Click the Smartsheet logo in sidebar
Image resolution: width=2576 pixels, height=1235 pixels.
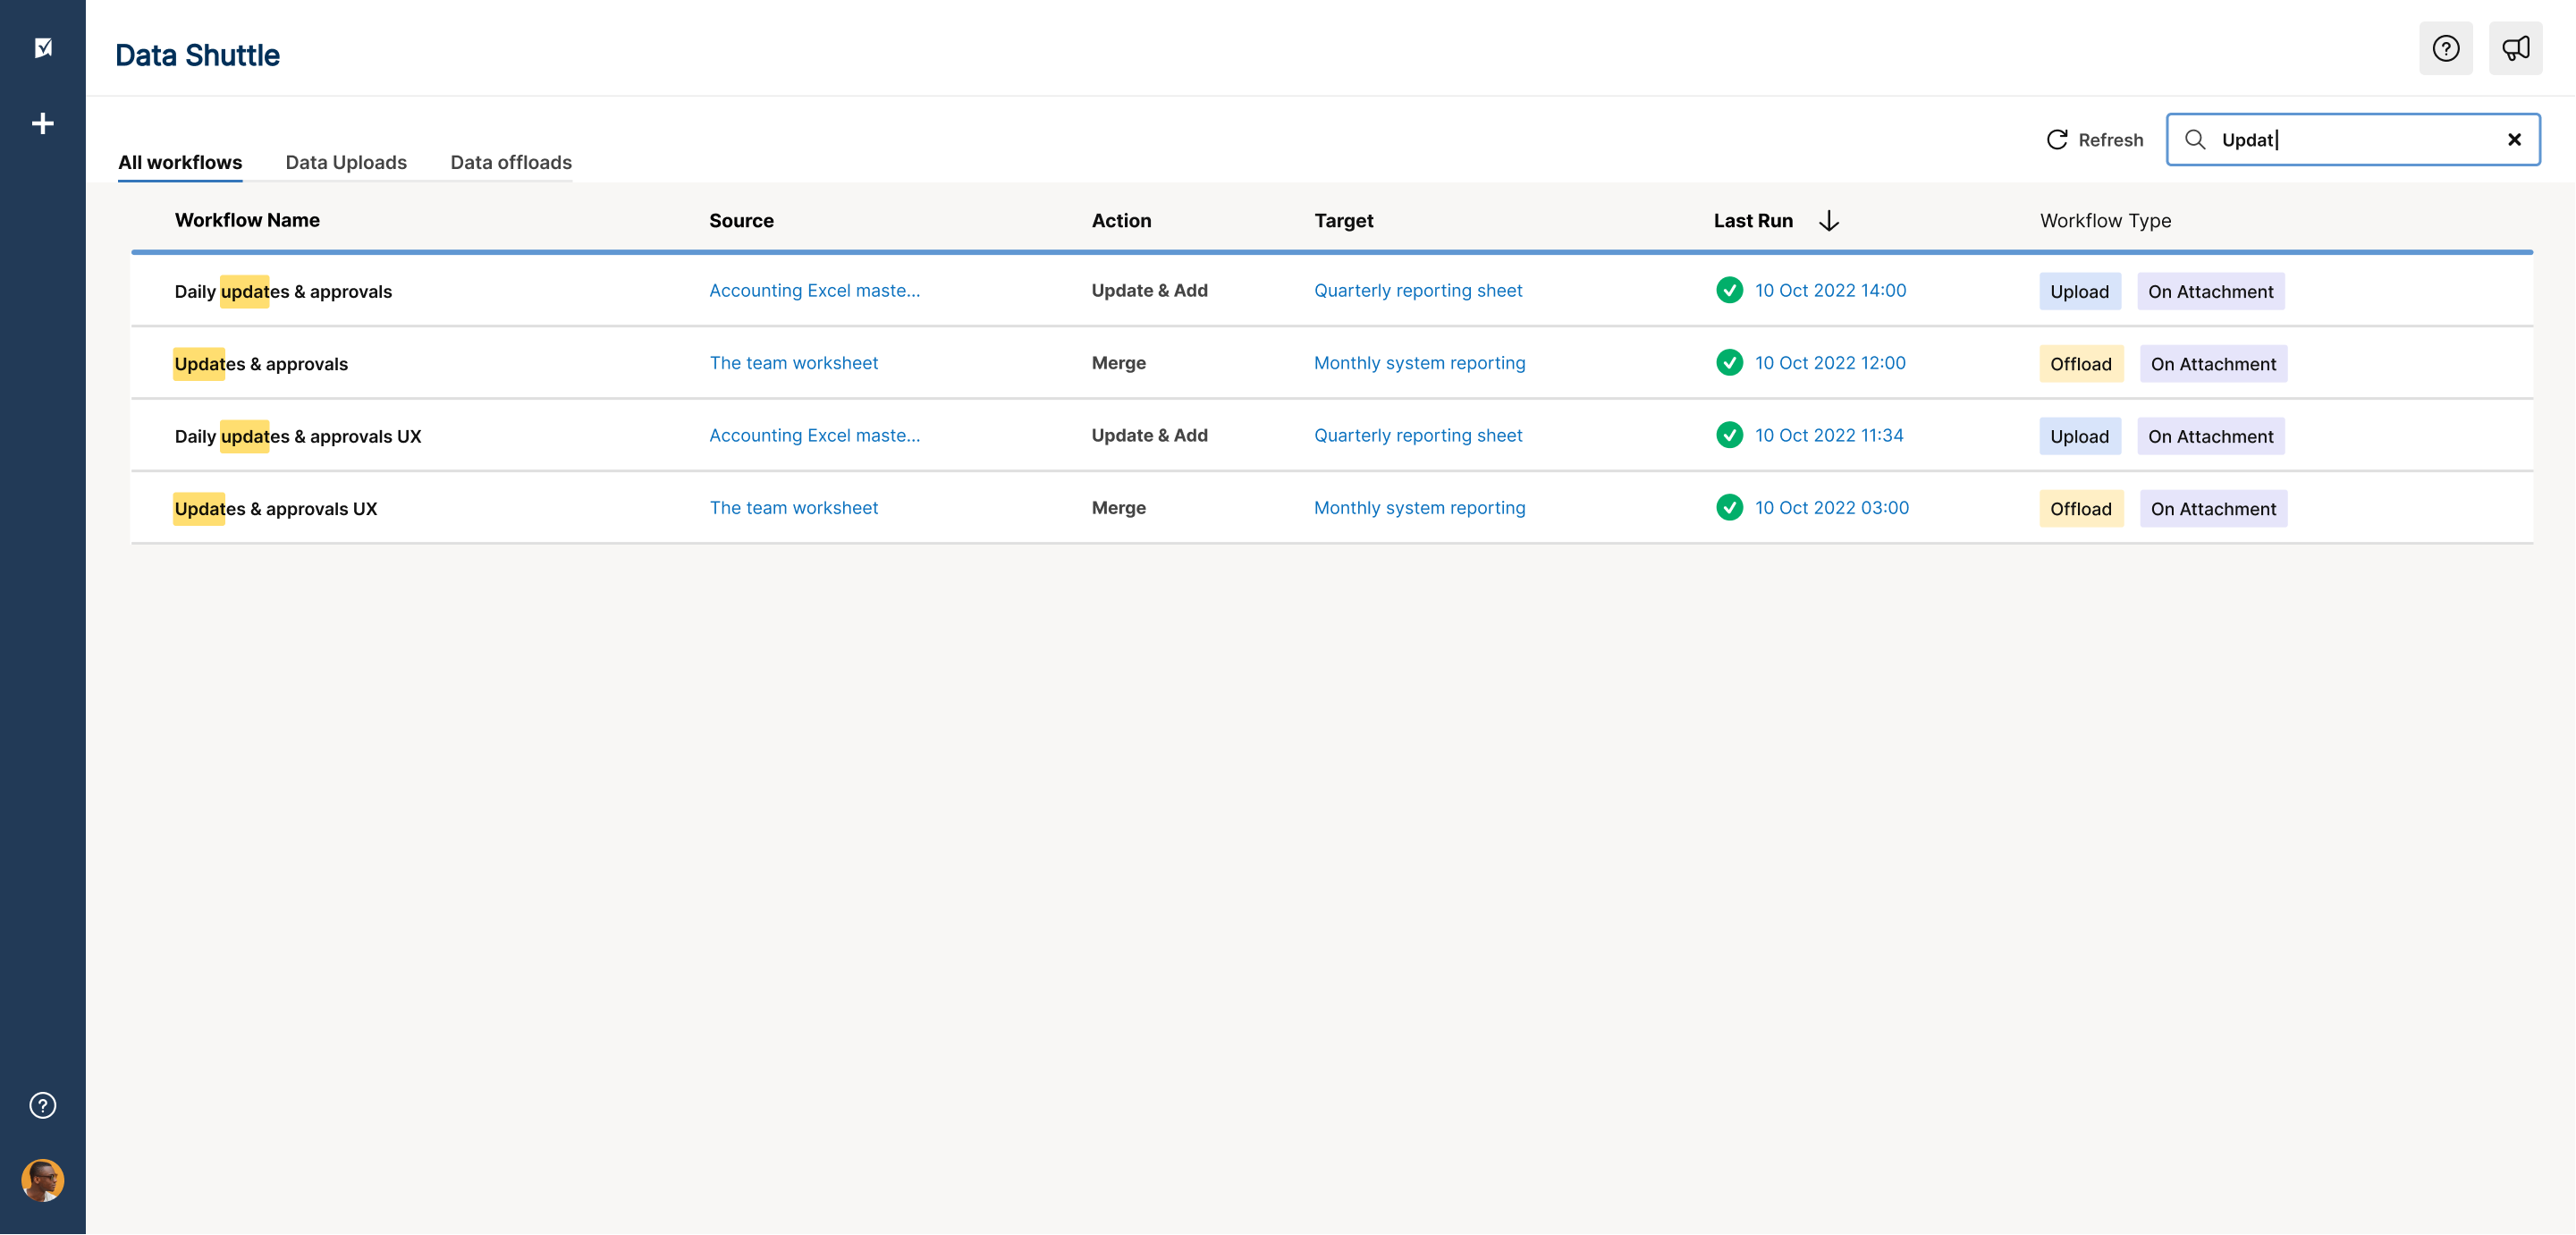click(x=43, y=47)
